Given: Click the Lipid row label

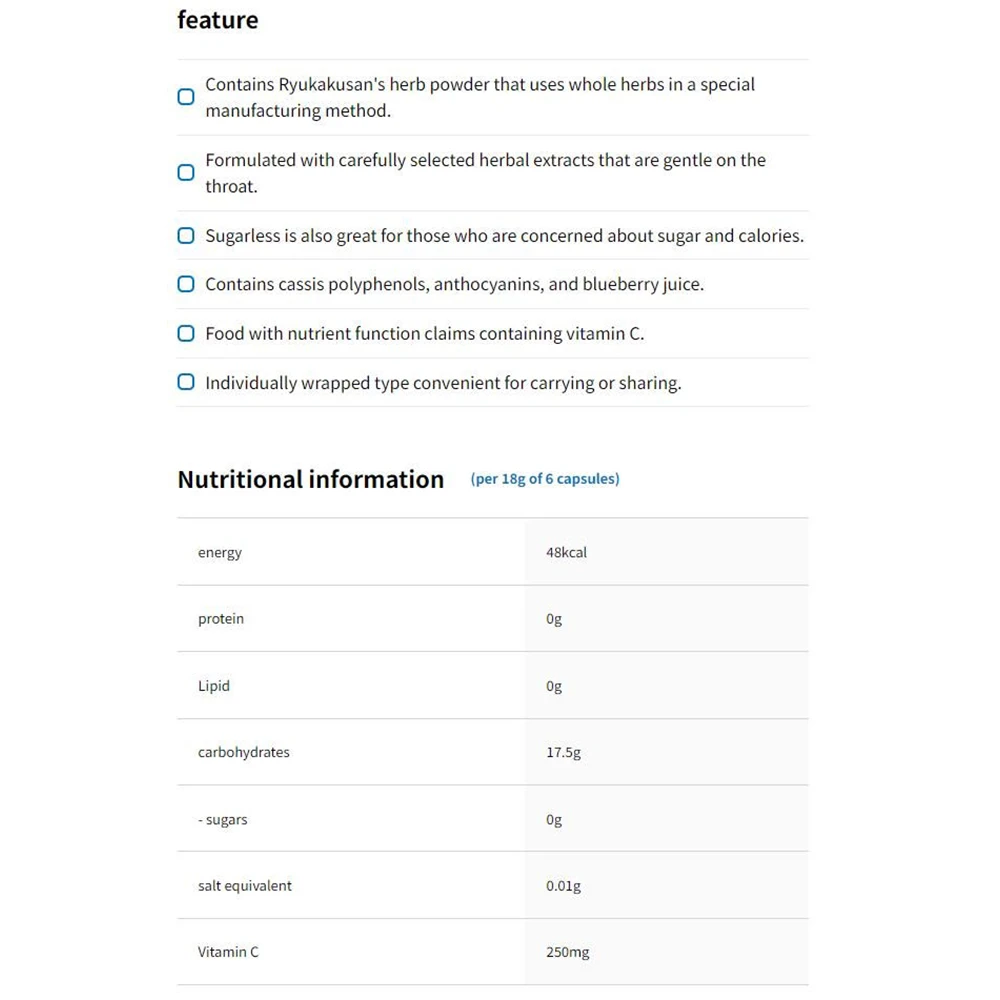Looking at the screenshot, I should pos(214,686).
